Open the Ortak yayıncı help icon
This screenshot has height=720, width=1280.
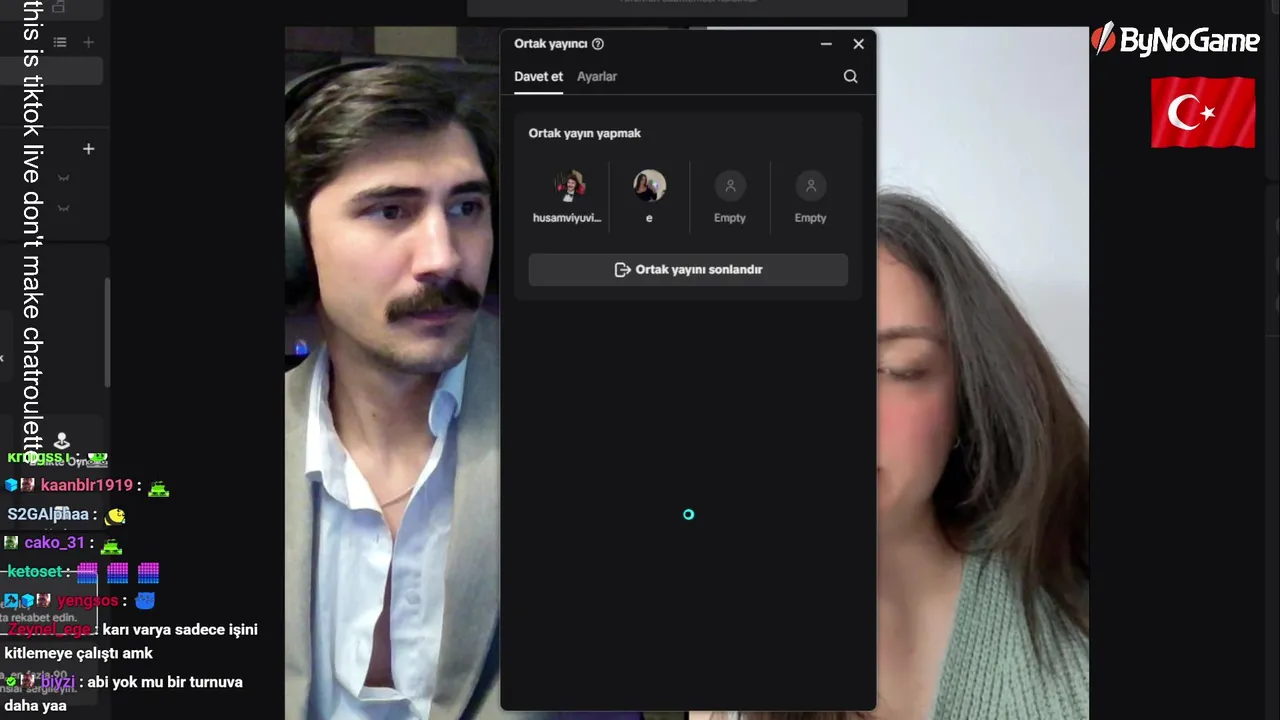pos(598,44)
